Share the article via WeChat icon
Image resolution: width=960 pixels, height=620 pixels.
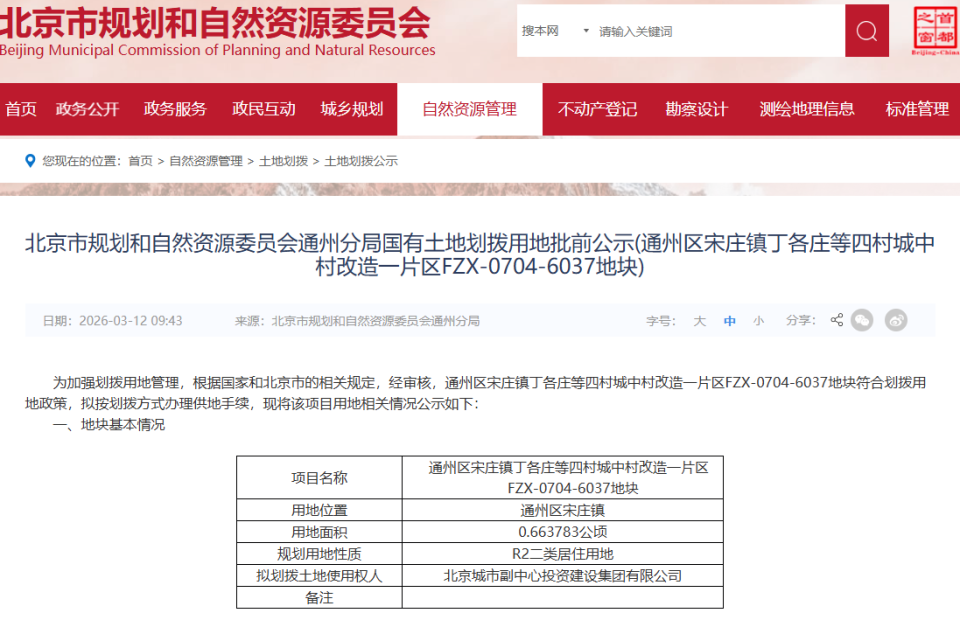(x=862, y=320)
